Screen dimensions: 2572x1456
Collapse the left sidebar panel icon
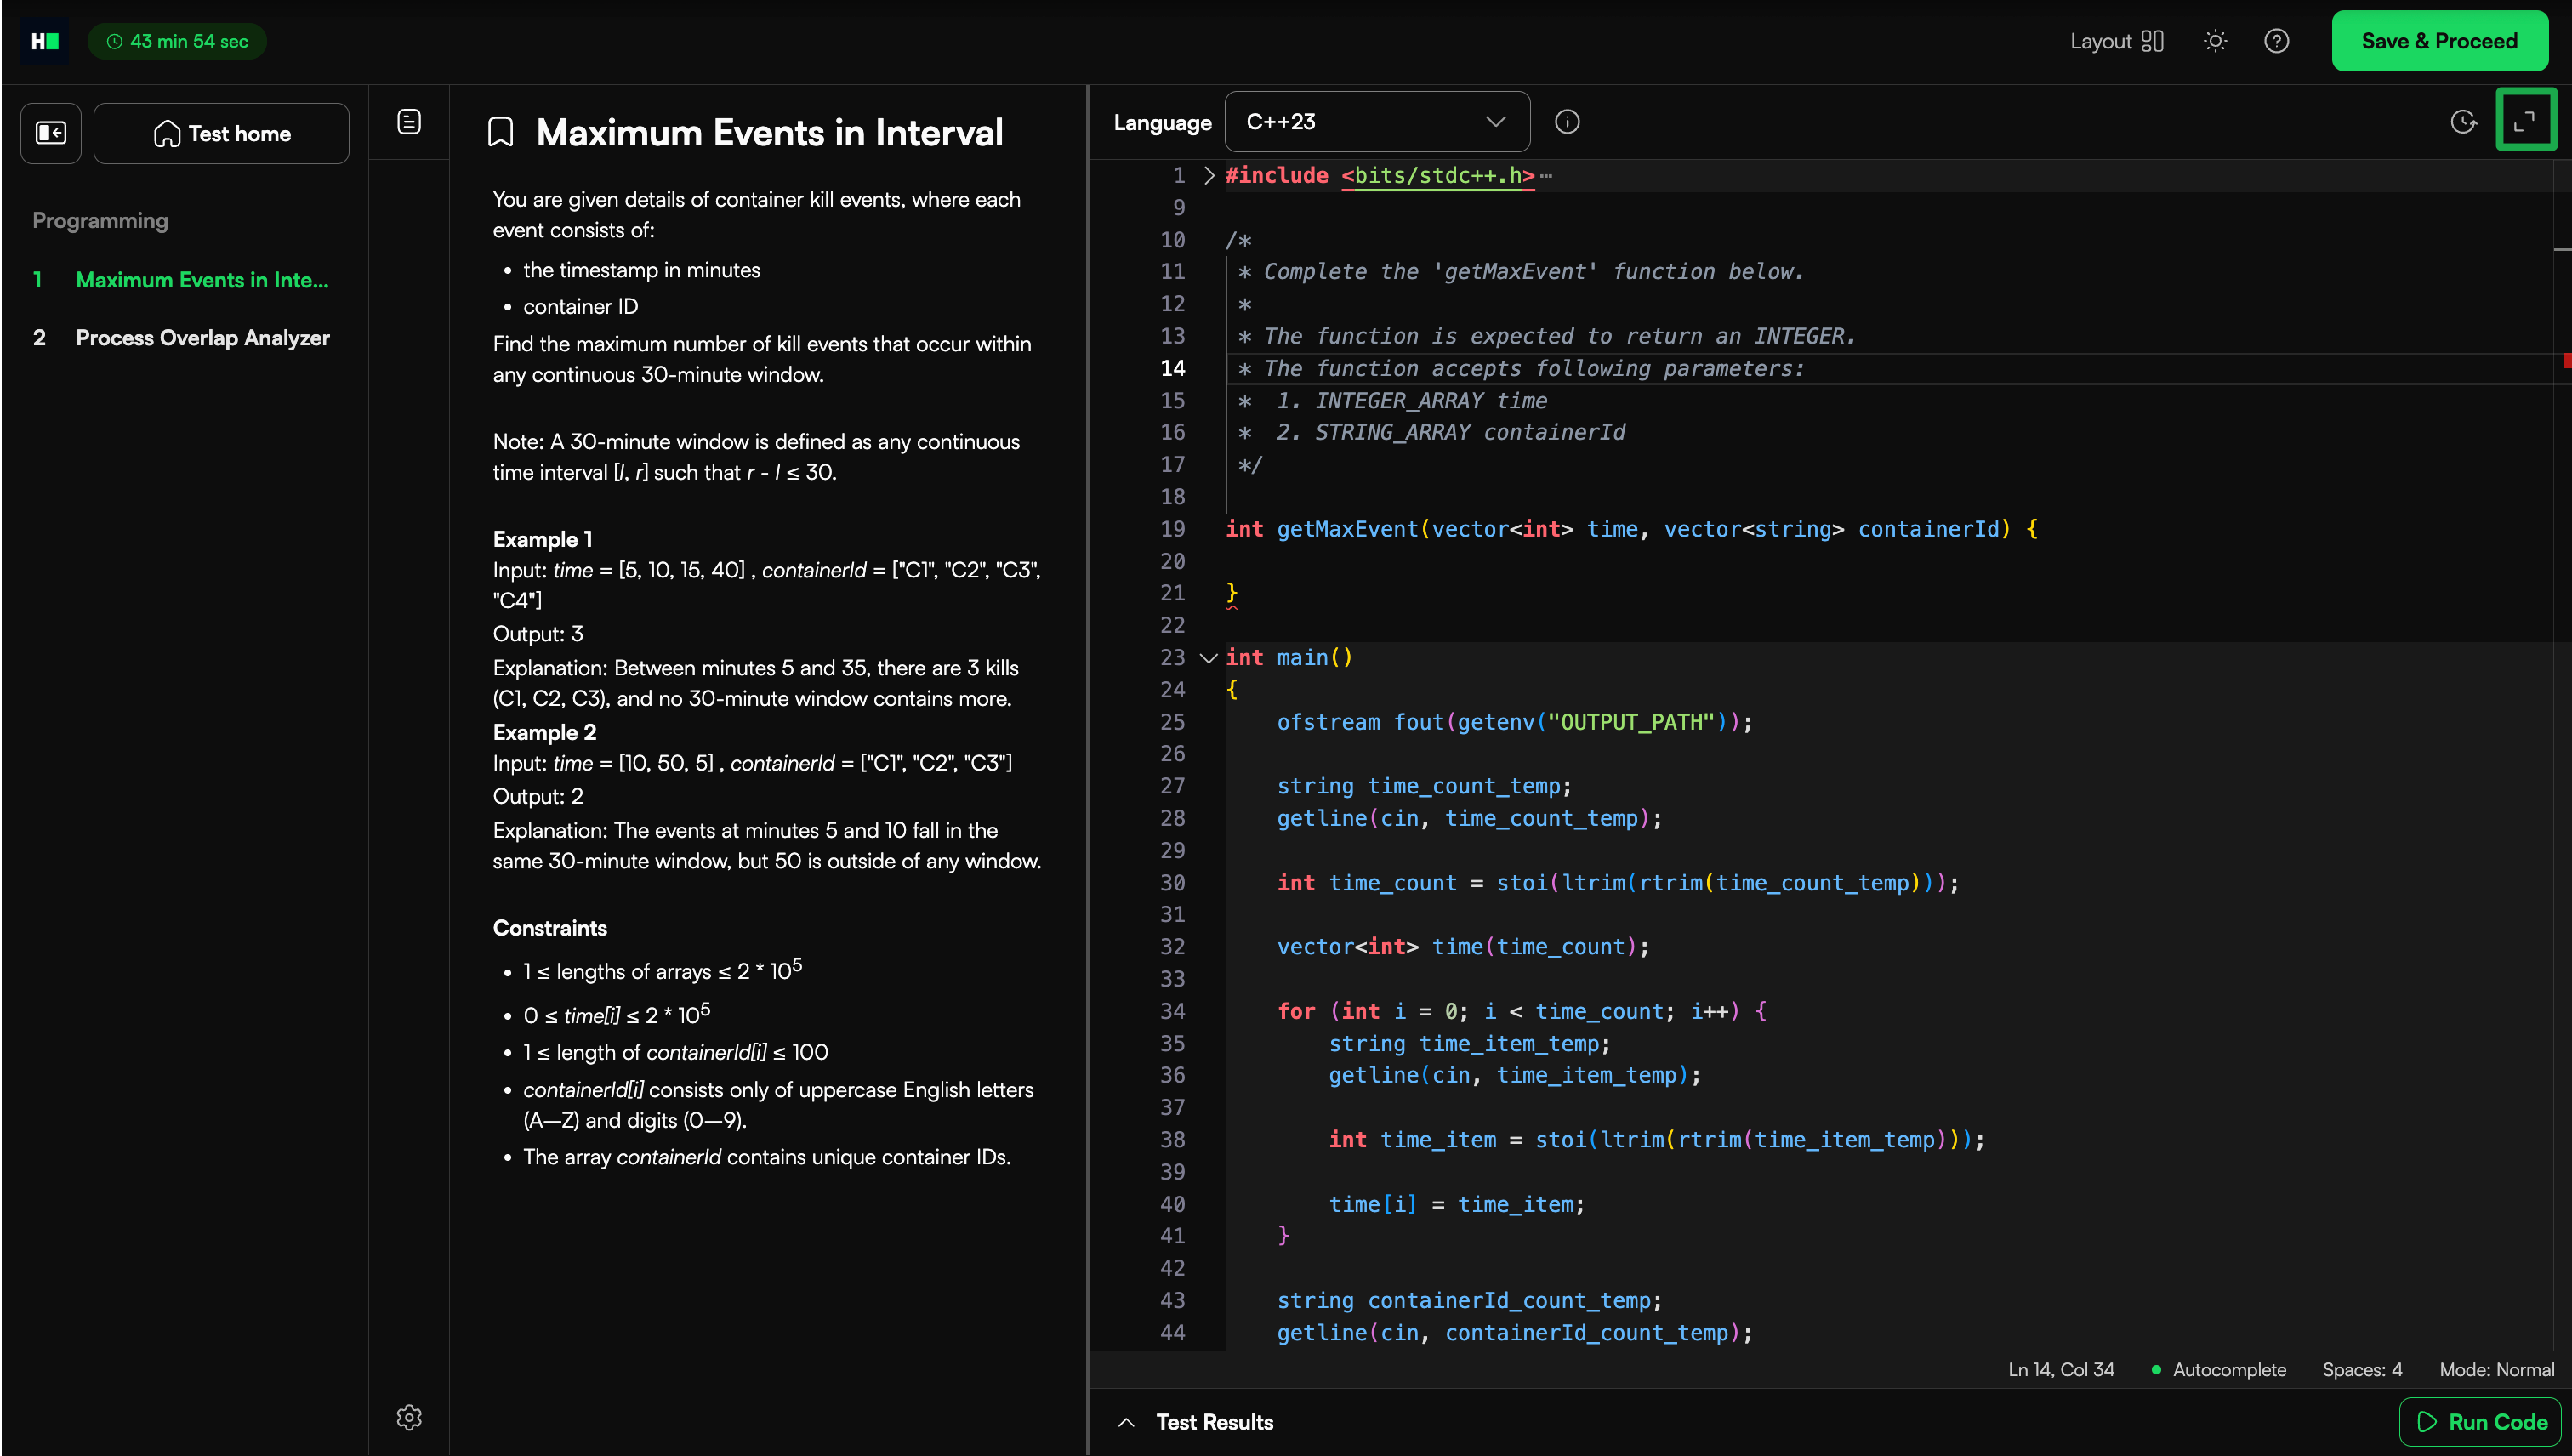point(50,133)
